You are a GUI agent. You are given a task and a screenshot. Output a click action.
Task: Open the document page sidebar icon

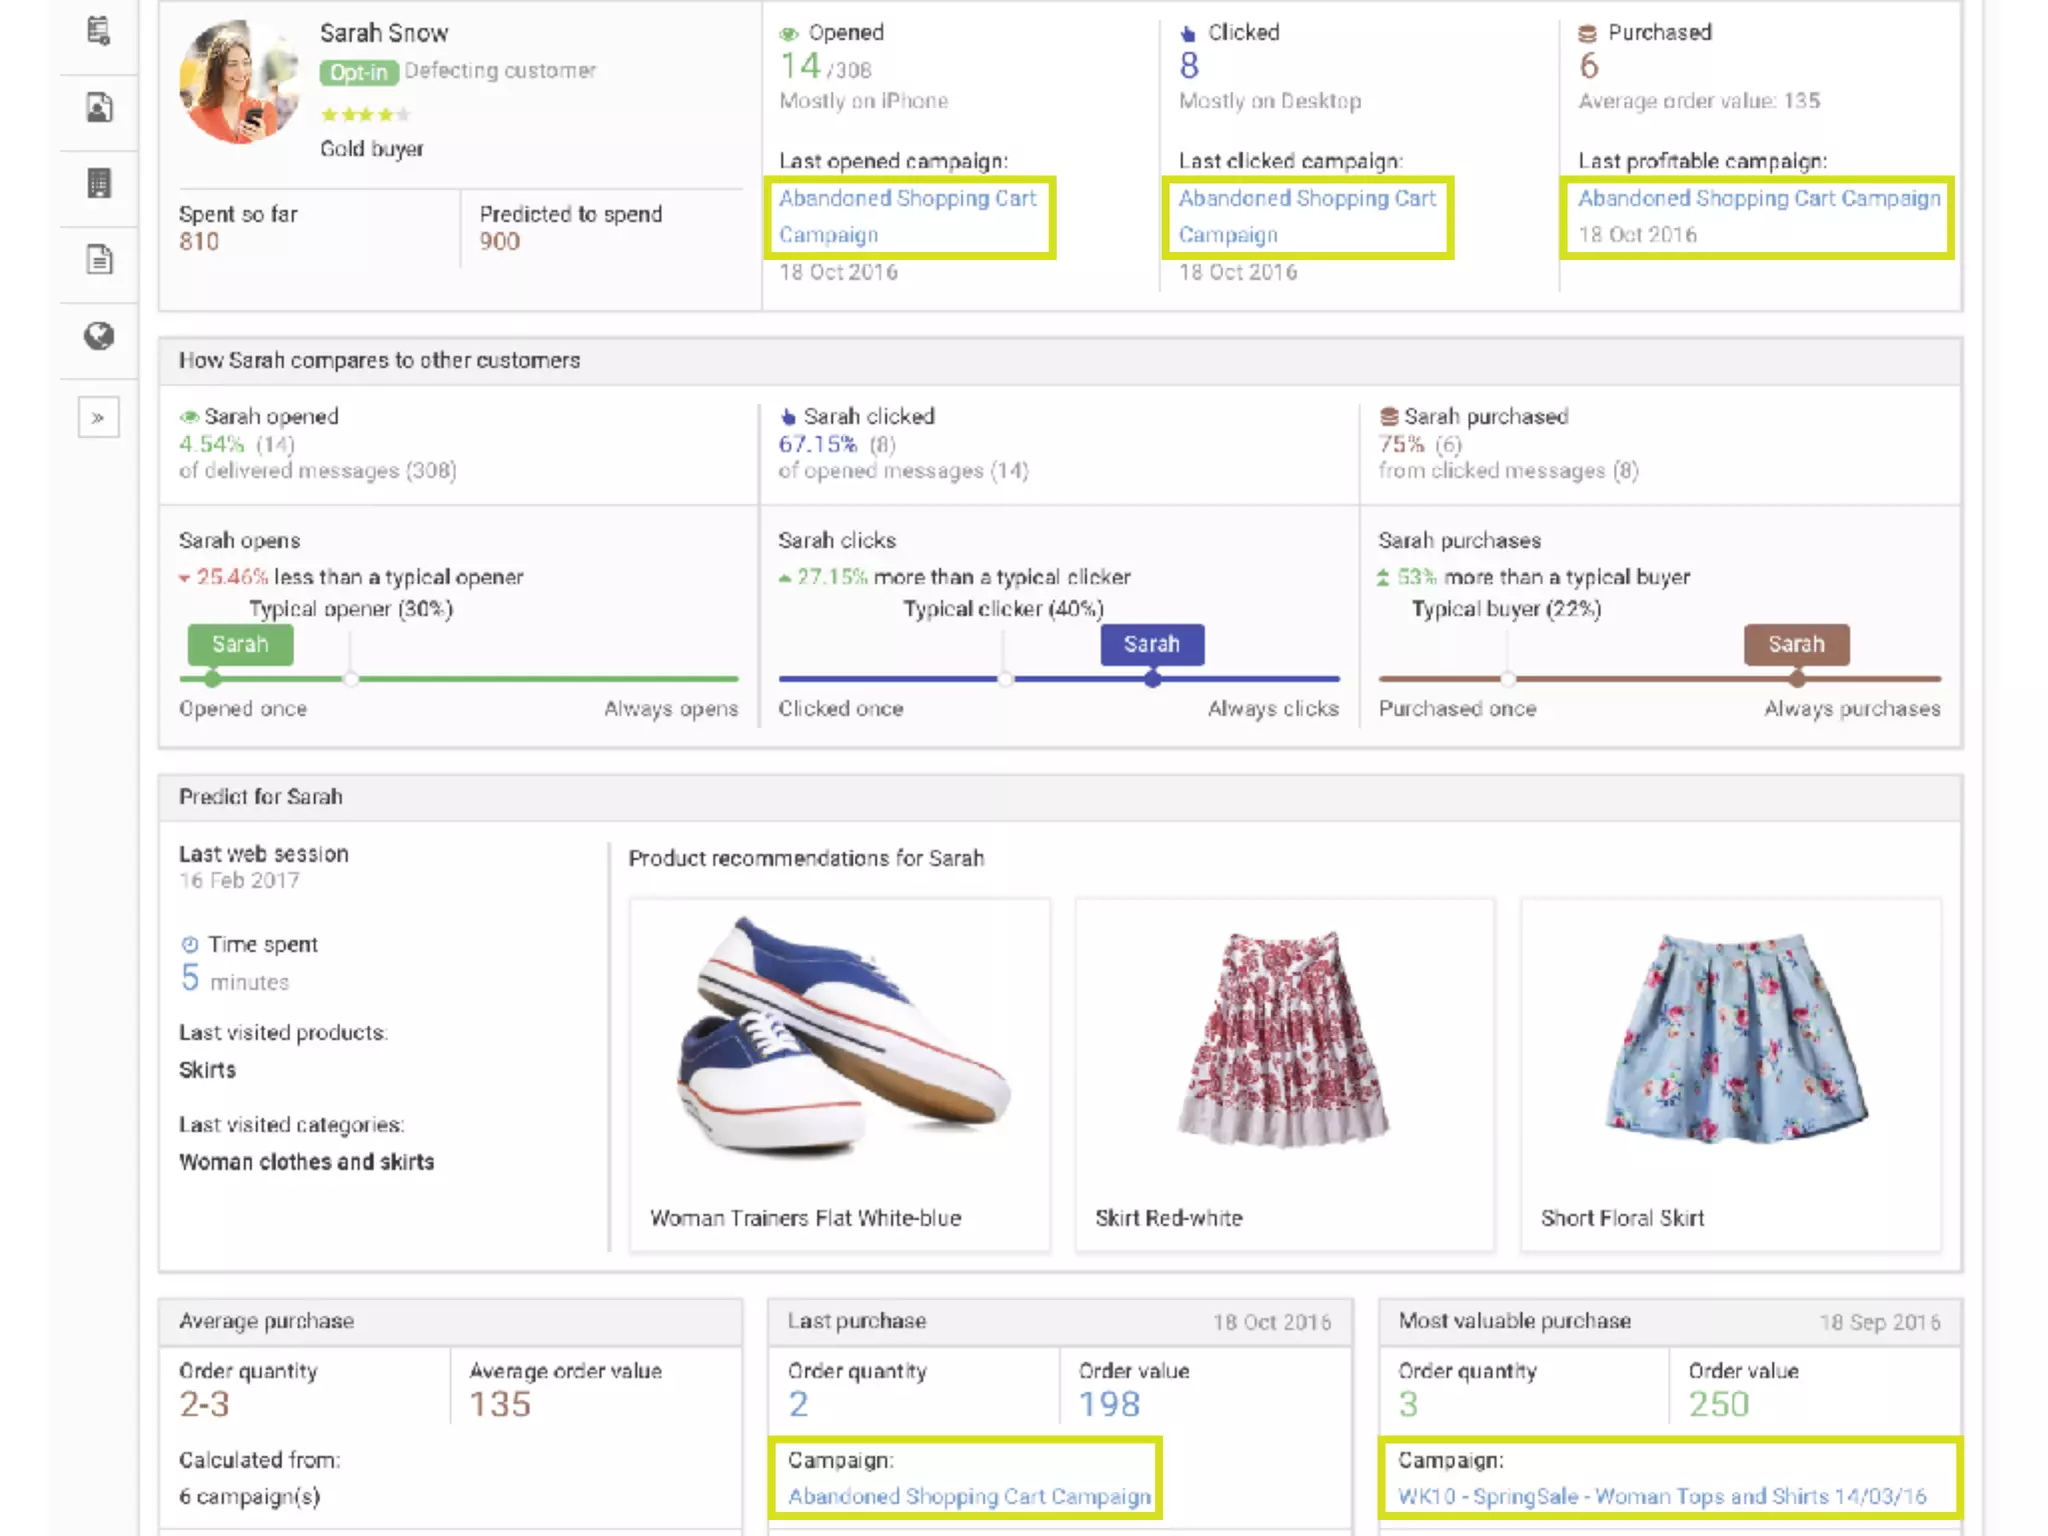(x=98, y=260)
